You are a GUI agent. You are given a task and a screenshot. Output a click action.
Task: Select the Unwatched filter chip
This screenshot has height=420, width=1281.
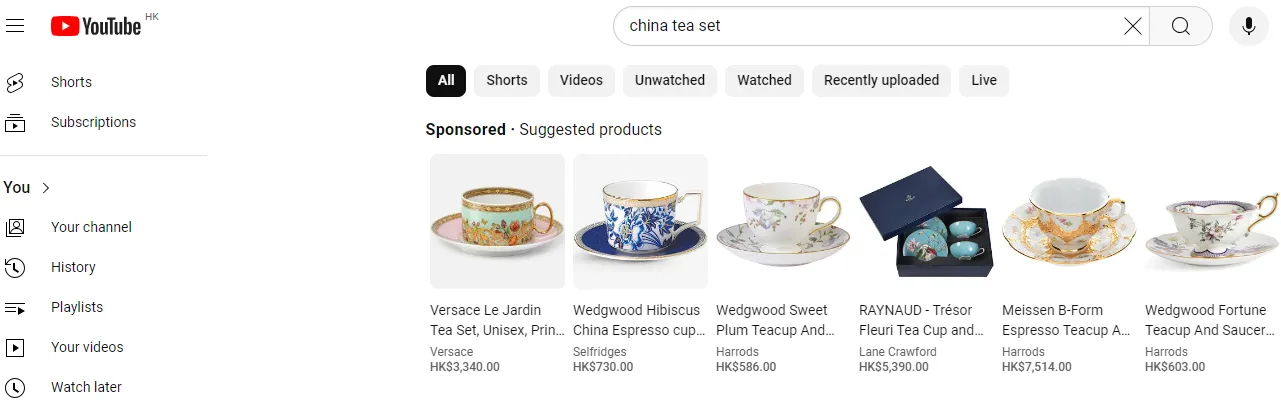tap(670, 80)
